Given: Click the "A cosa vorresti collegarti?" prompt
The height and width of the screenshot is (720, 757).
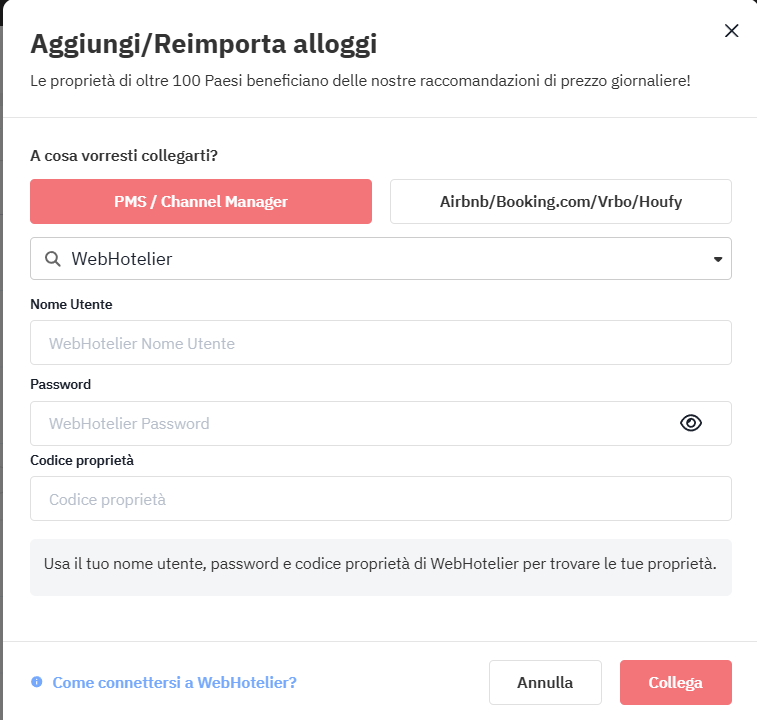Looking at the screenshot, I should pyautogui.click(x=124, y=156).
